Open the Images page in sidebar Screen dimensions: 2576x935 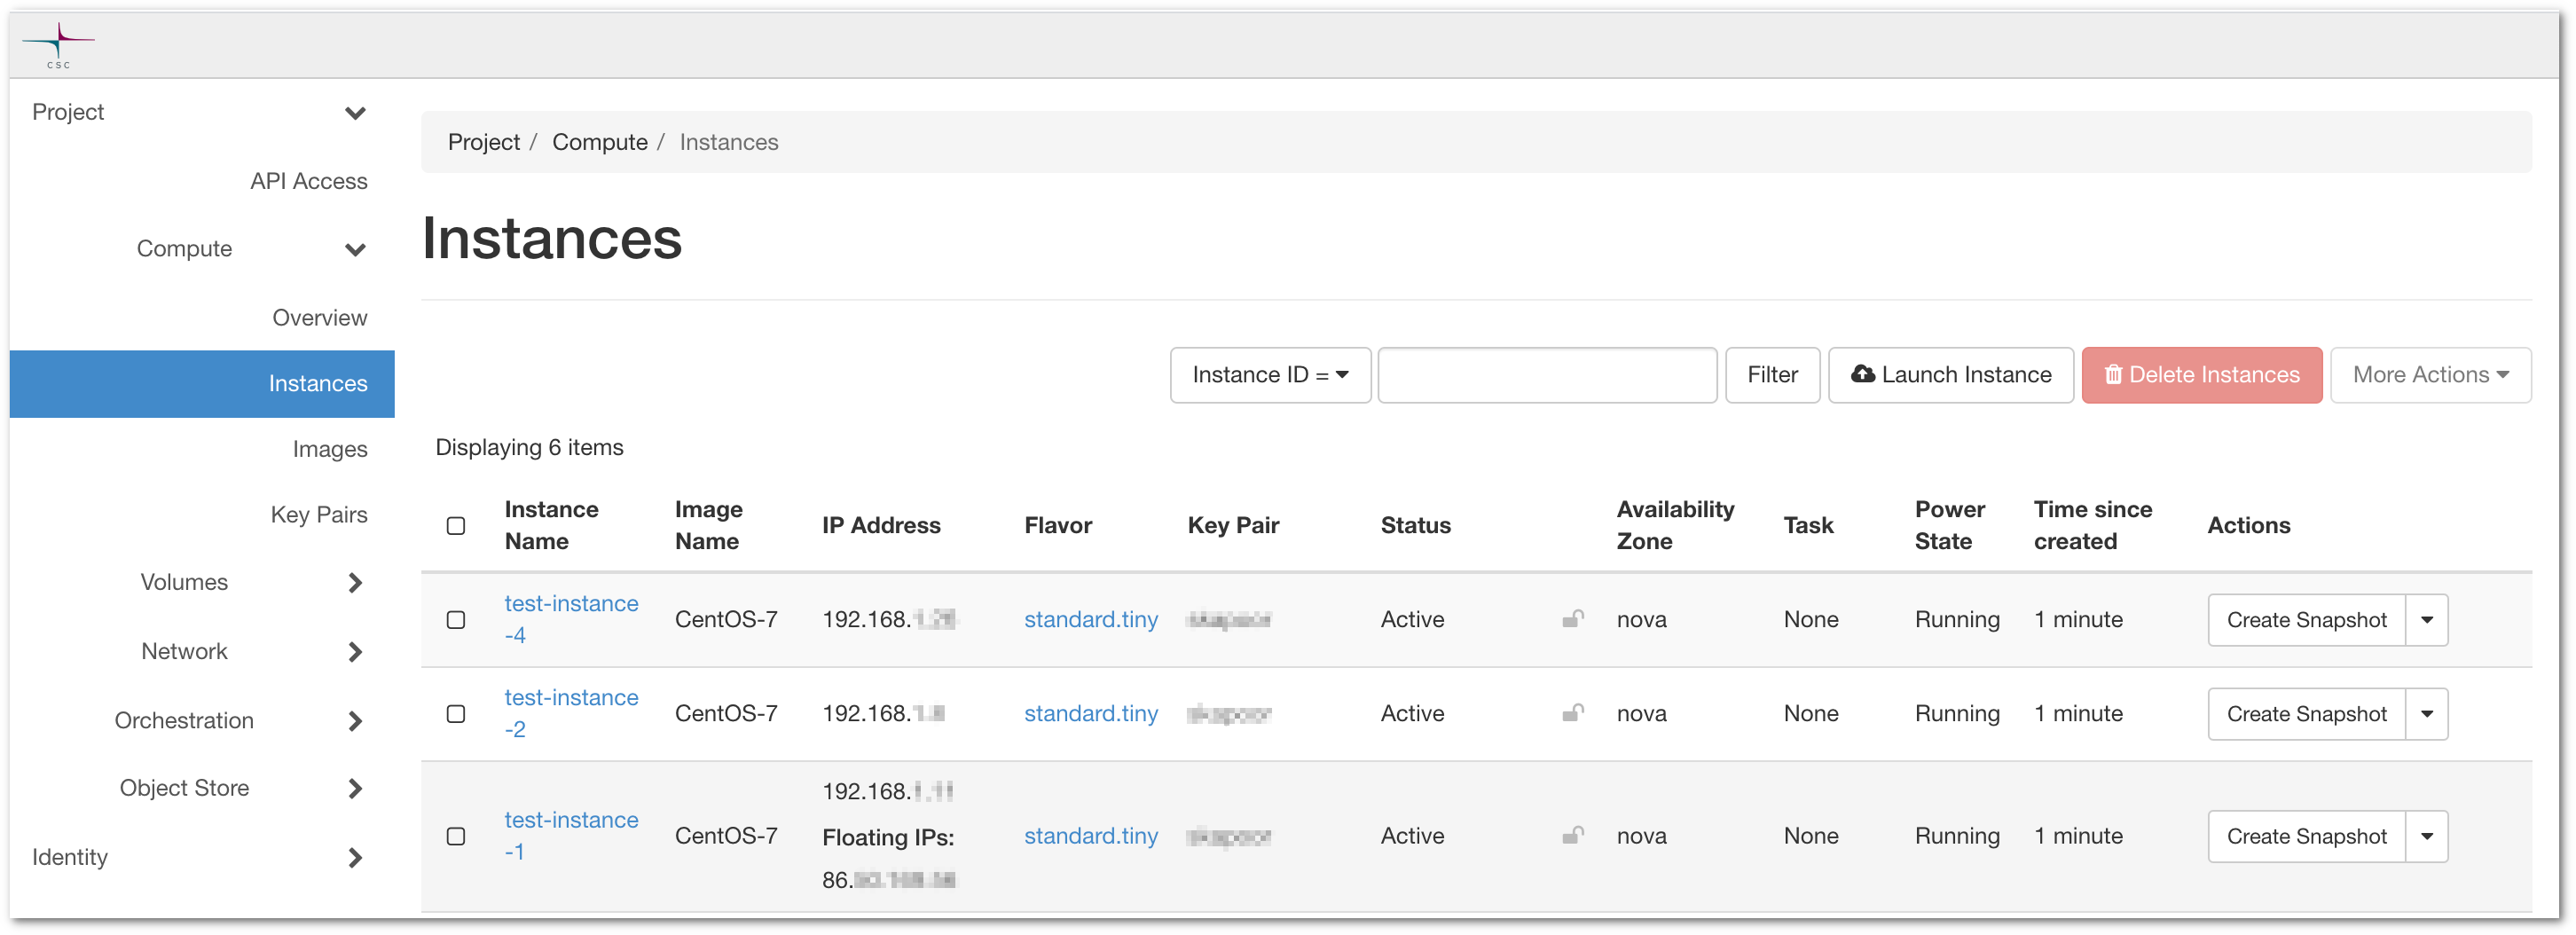(329, 450)
